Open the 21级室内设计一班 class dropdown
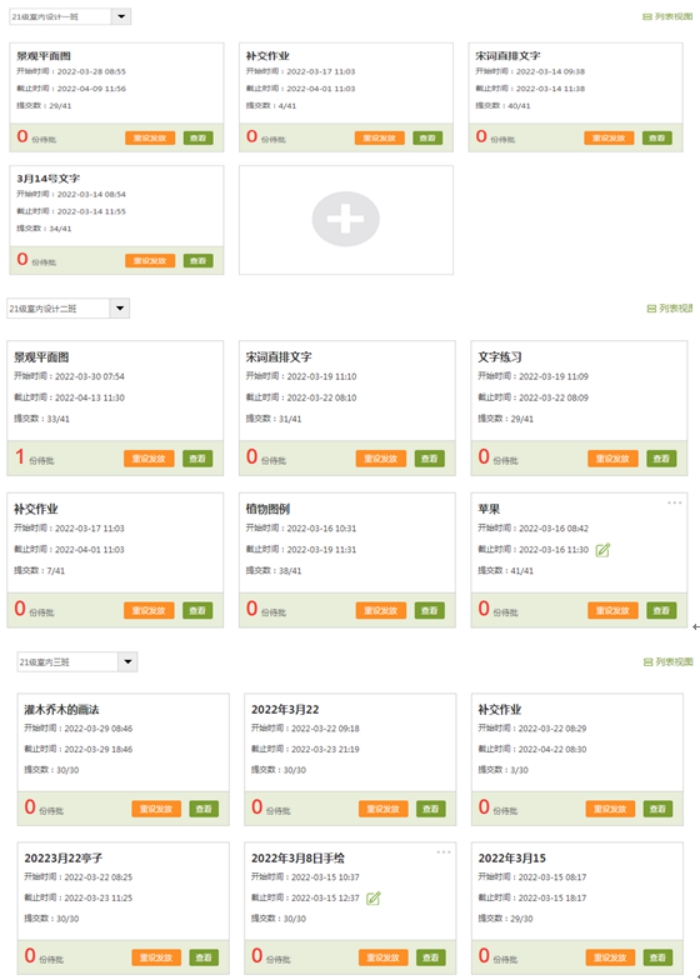 point(120,17)
